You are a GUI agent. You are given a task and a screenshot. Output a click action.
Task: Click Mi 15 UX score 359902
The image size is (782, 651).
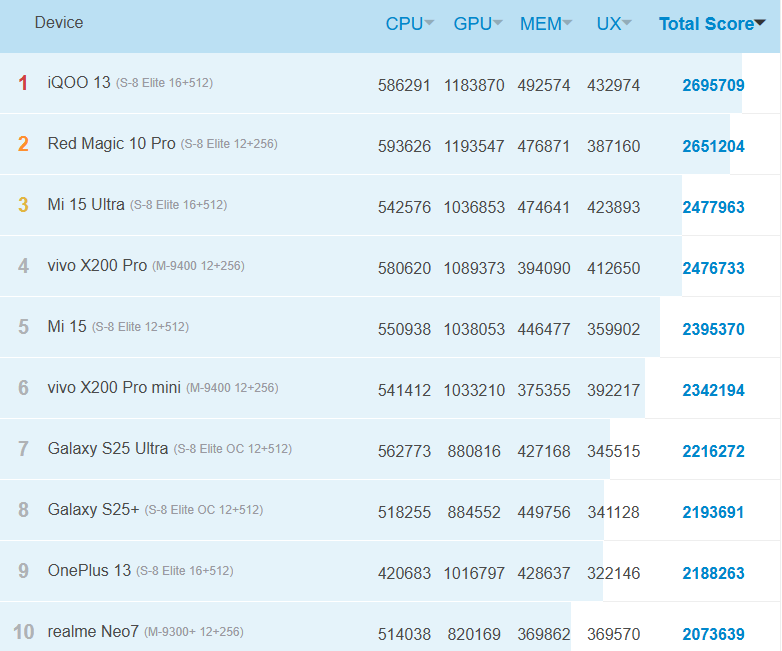pos(613,329)
